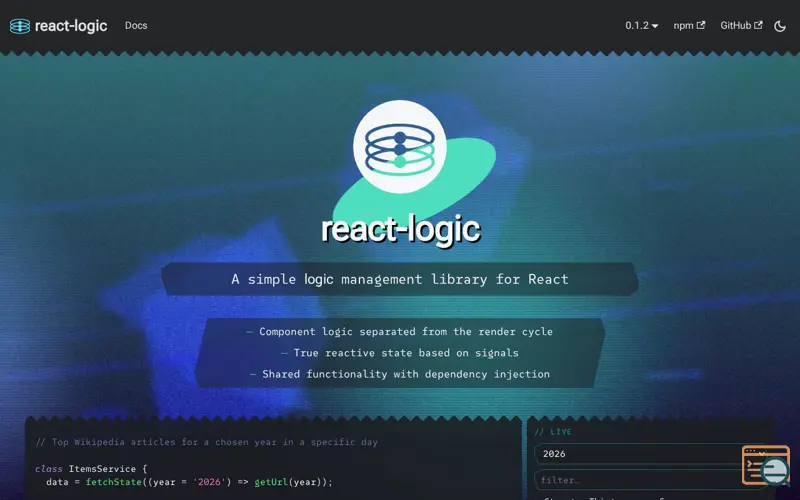Click the large round hero logo
The width and height of the screenshot is (800, 500).
(x=399, y=146)
